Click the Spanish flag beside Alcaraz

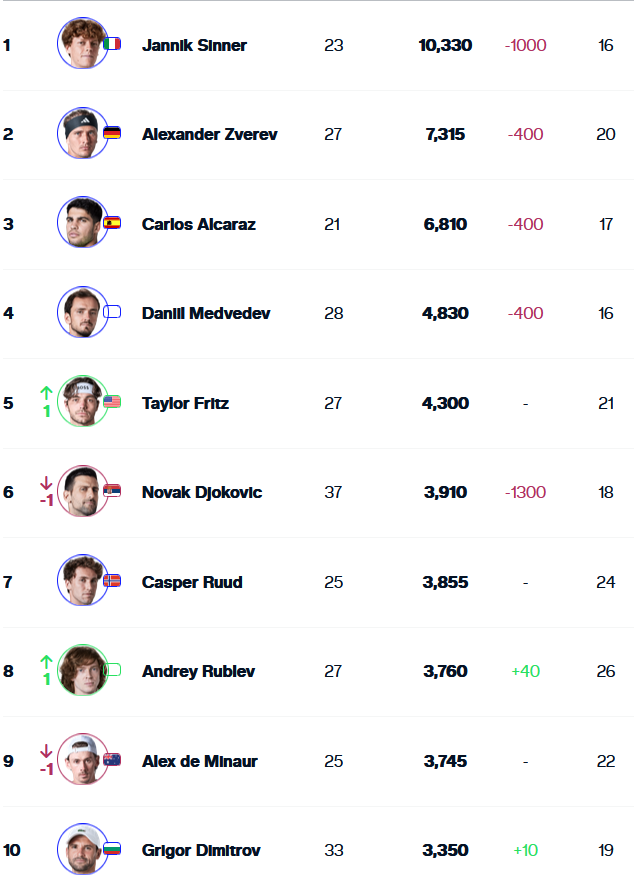112,223
